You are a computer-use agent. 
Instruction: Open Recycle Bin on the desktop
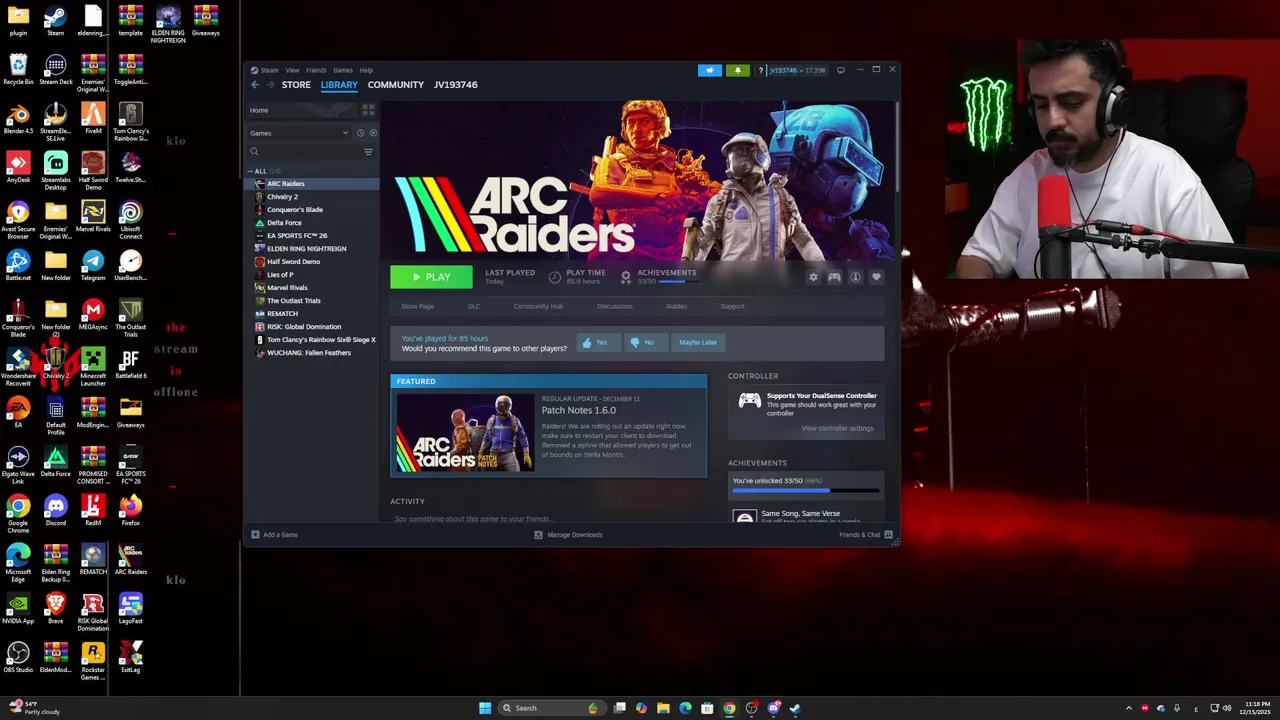18,69
